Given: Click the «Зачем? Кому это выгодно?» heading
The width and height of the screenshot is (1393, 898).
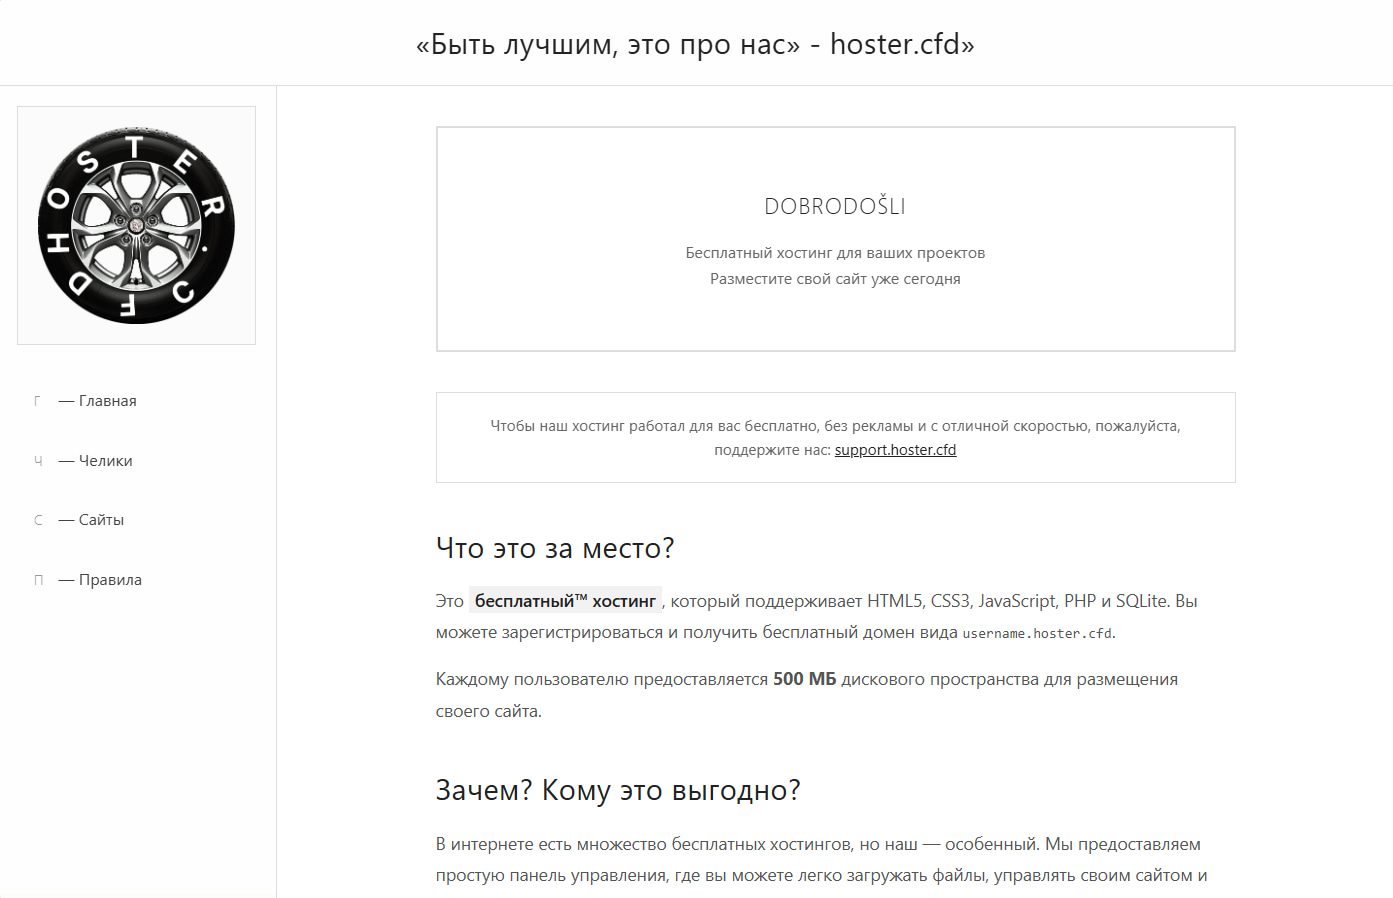Looking at the screenshot, I should [618, 790].
